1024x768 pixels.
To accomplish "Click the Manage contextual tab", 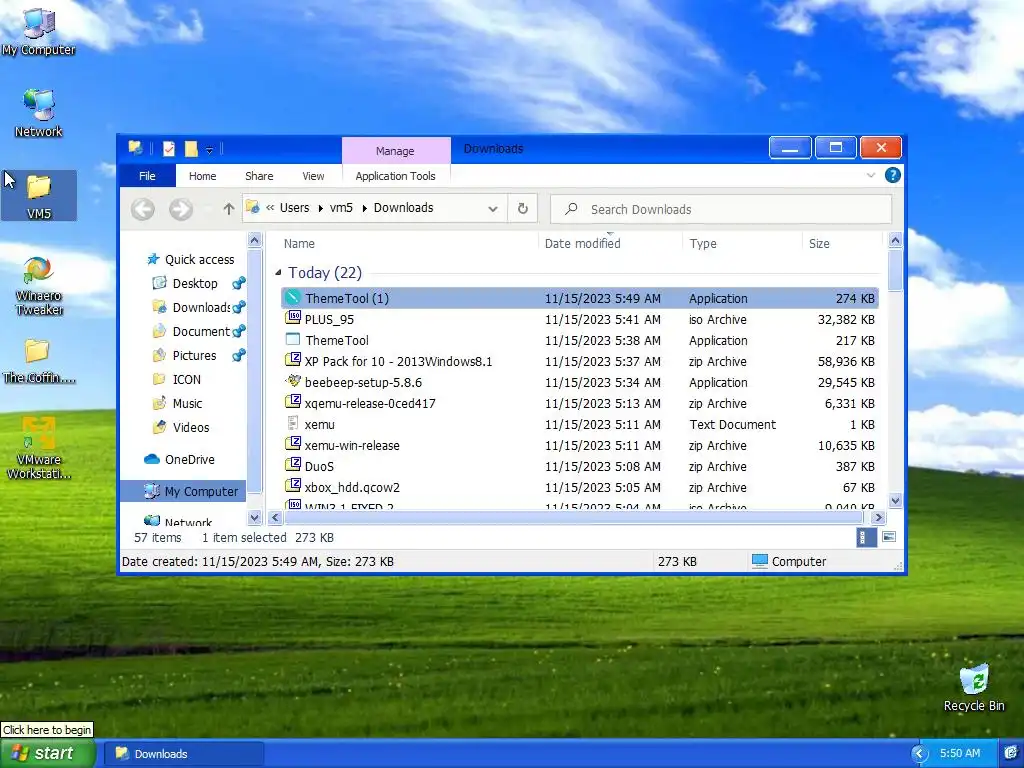I will tap(396, 150).
